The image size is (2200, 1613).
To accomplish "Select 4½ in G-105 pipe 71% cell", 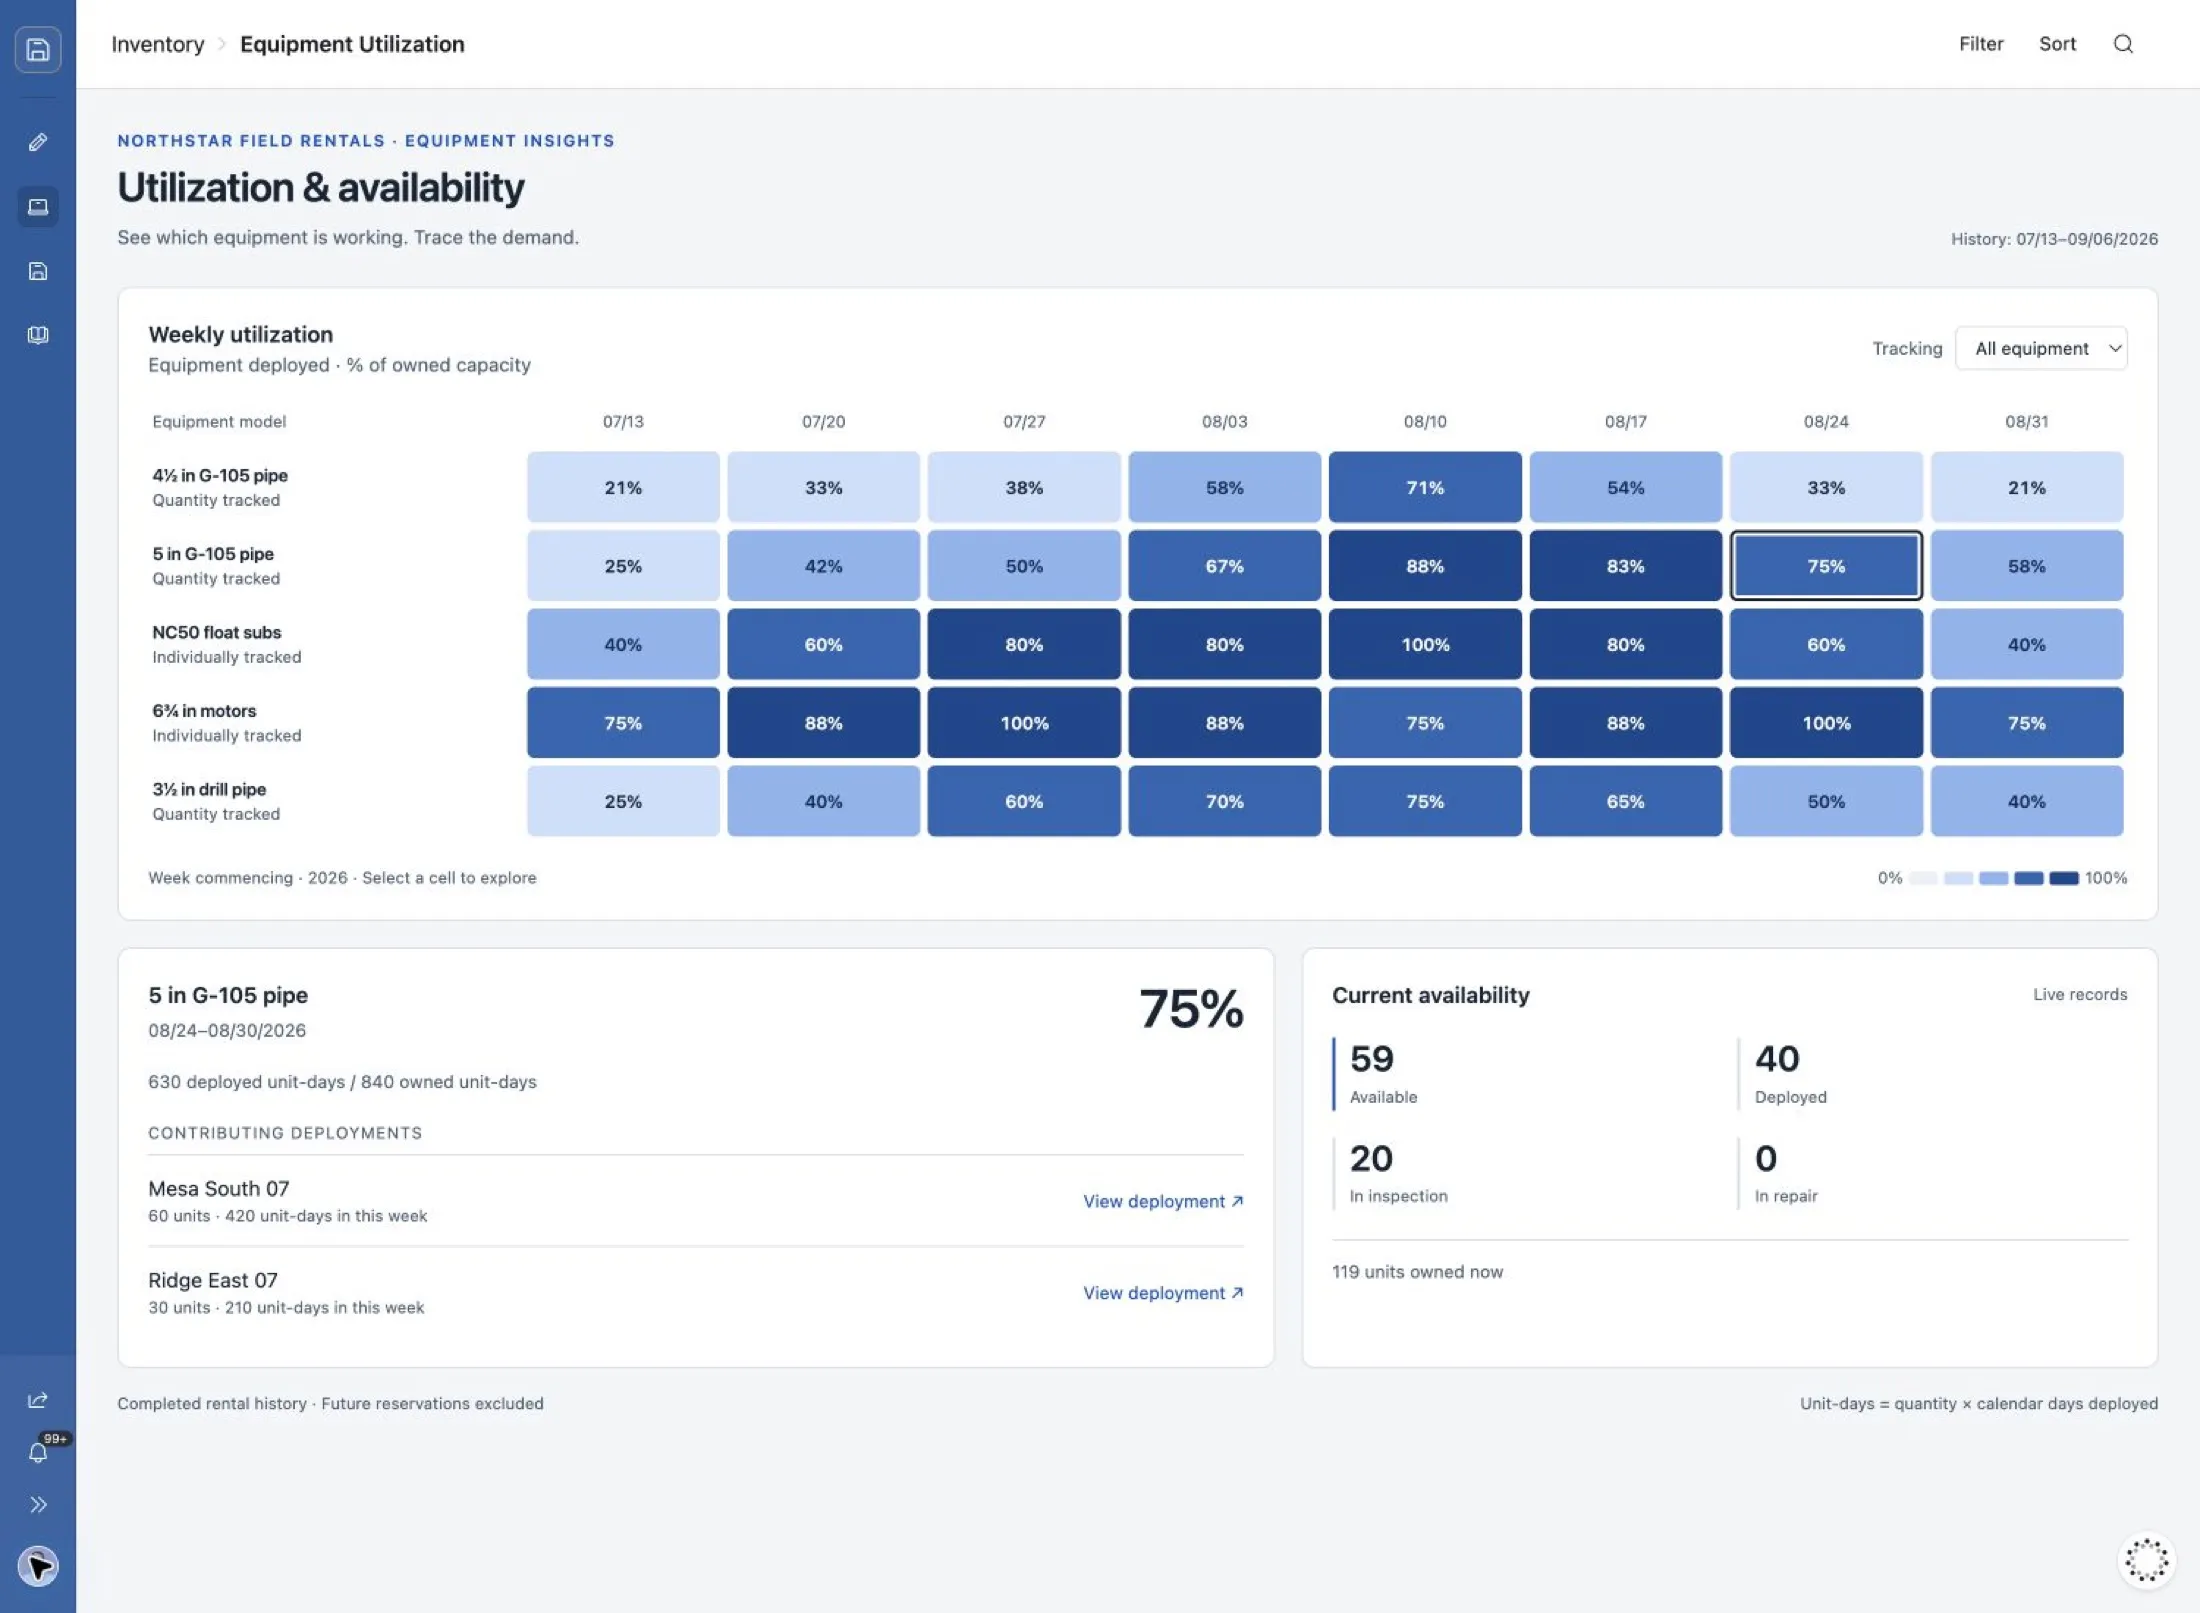I will [x=1425, y=487].
